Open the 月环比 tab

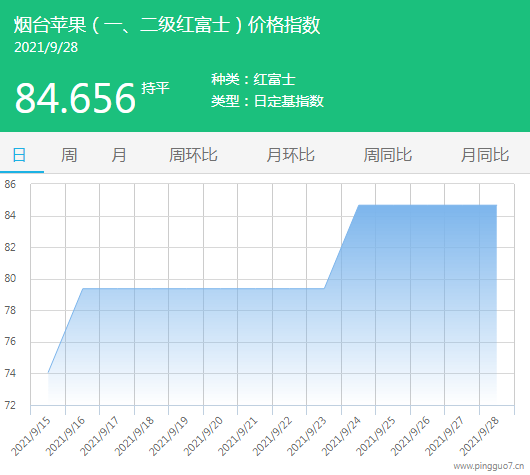[x=290, y=155]
